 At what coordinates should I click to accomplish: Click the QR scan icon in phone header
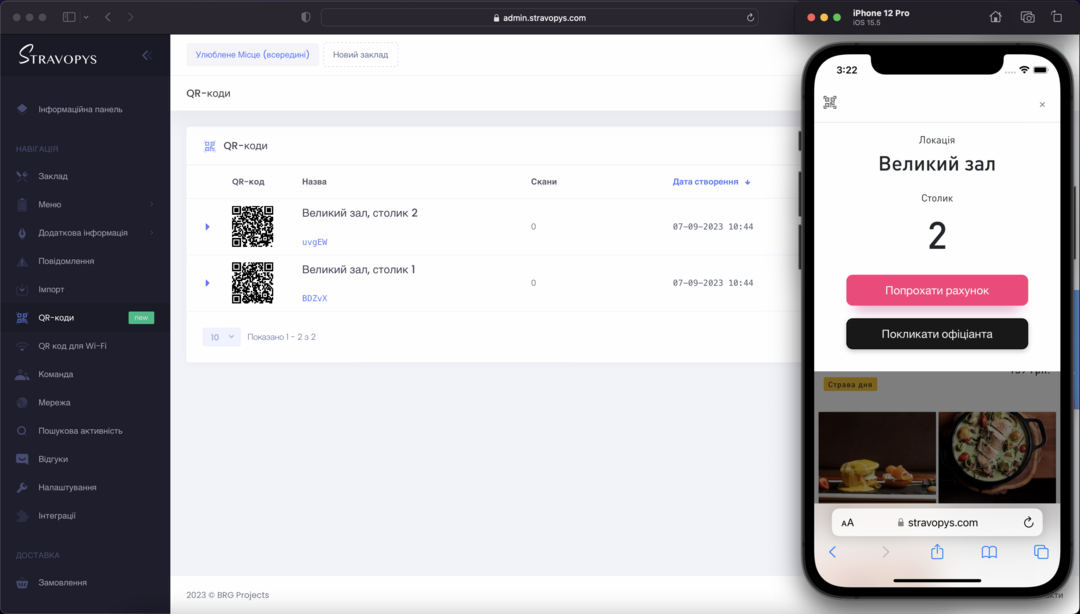click(x=830, y=103)
